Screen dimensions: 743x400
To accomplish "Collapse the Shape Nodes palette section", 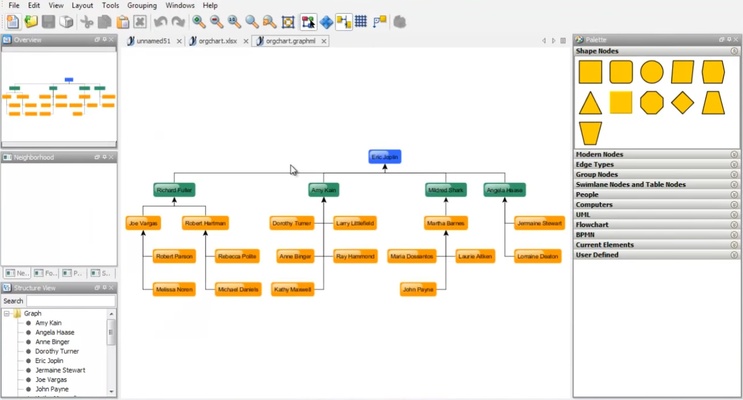I will pos(734,51).
